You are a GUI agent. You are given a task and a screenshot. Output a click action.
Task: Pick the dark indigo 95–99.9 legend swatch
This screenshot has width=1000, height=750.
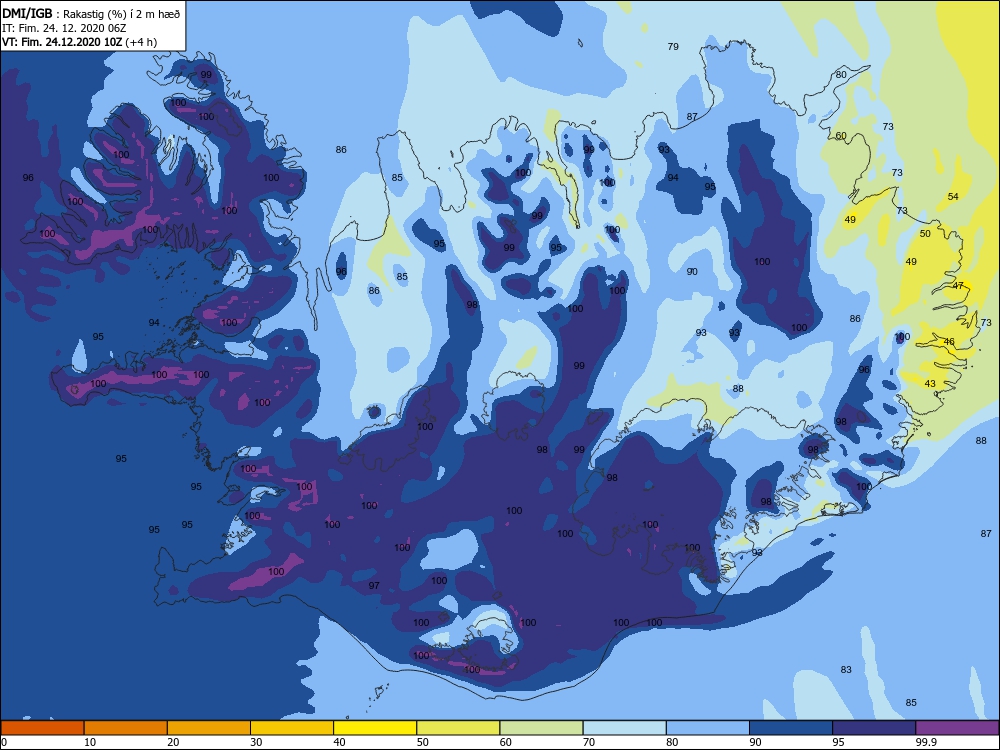(x=874, y=728)
